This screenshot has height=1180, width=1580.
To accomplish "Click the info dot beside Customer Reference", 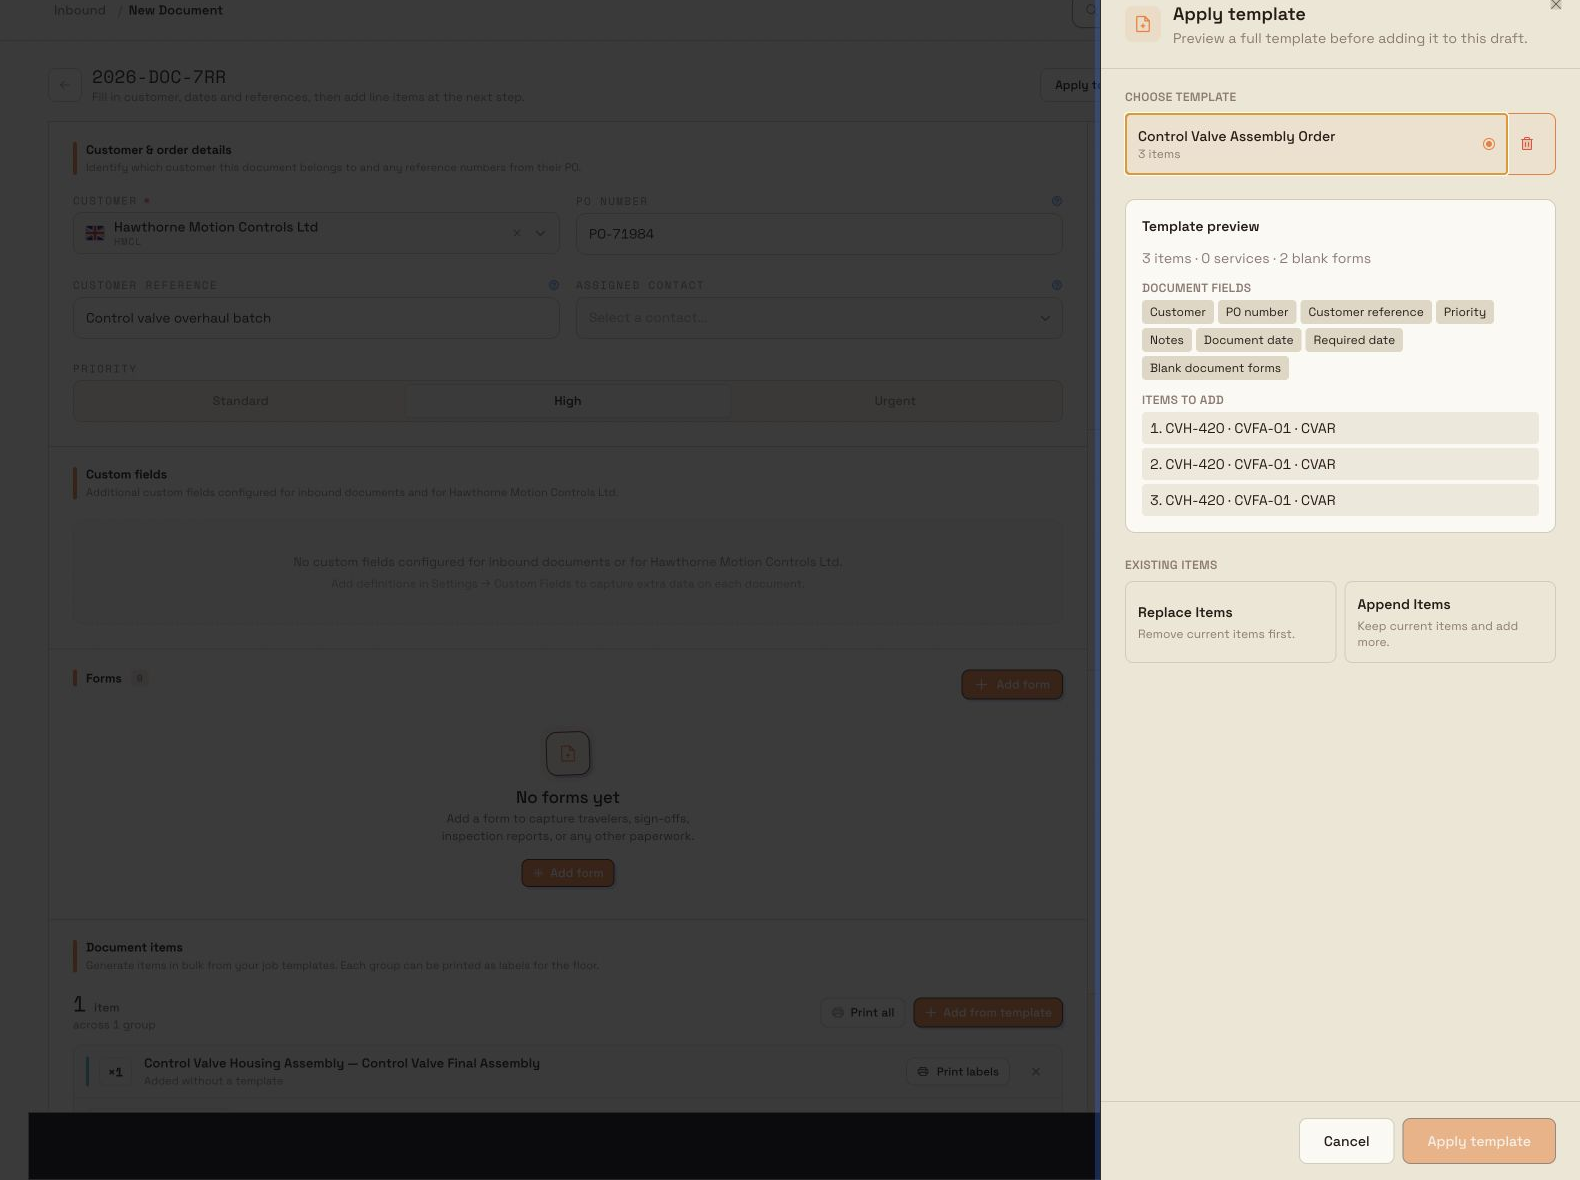I will point(554,285).
